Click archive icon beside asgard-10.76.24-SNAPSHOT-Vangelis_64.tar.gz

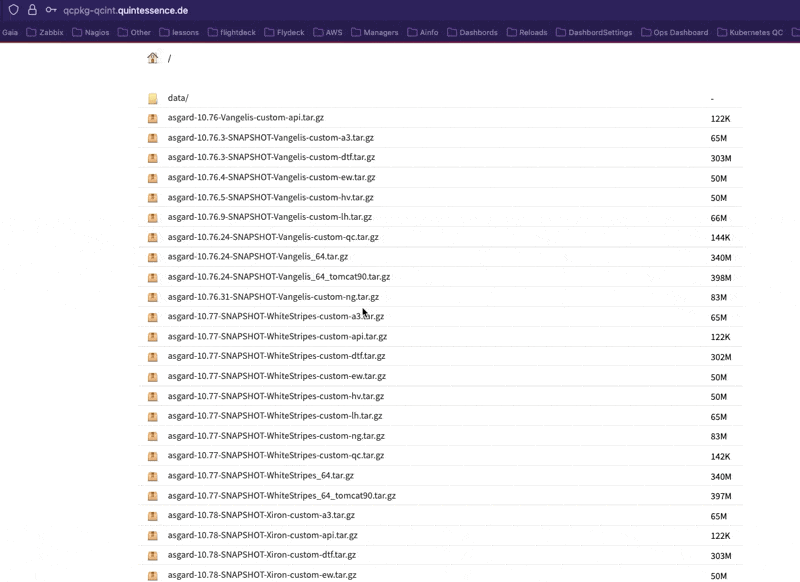click(153, 257)
